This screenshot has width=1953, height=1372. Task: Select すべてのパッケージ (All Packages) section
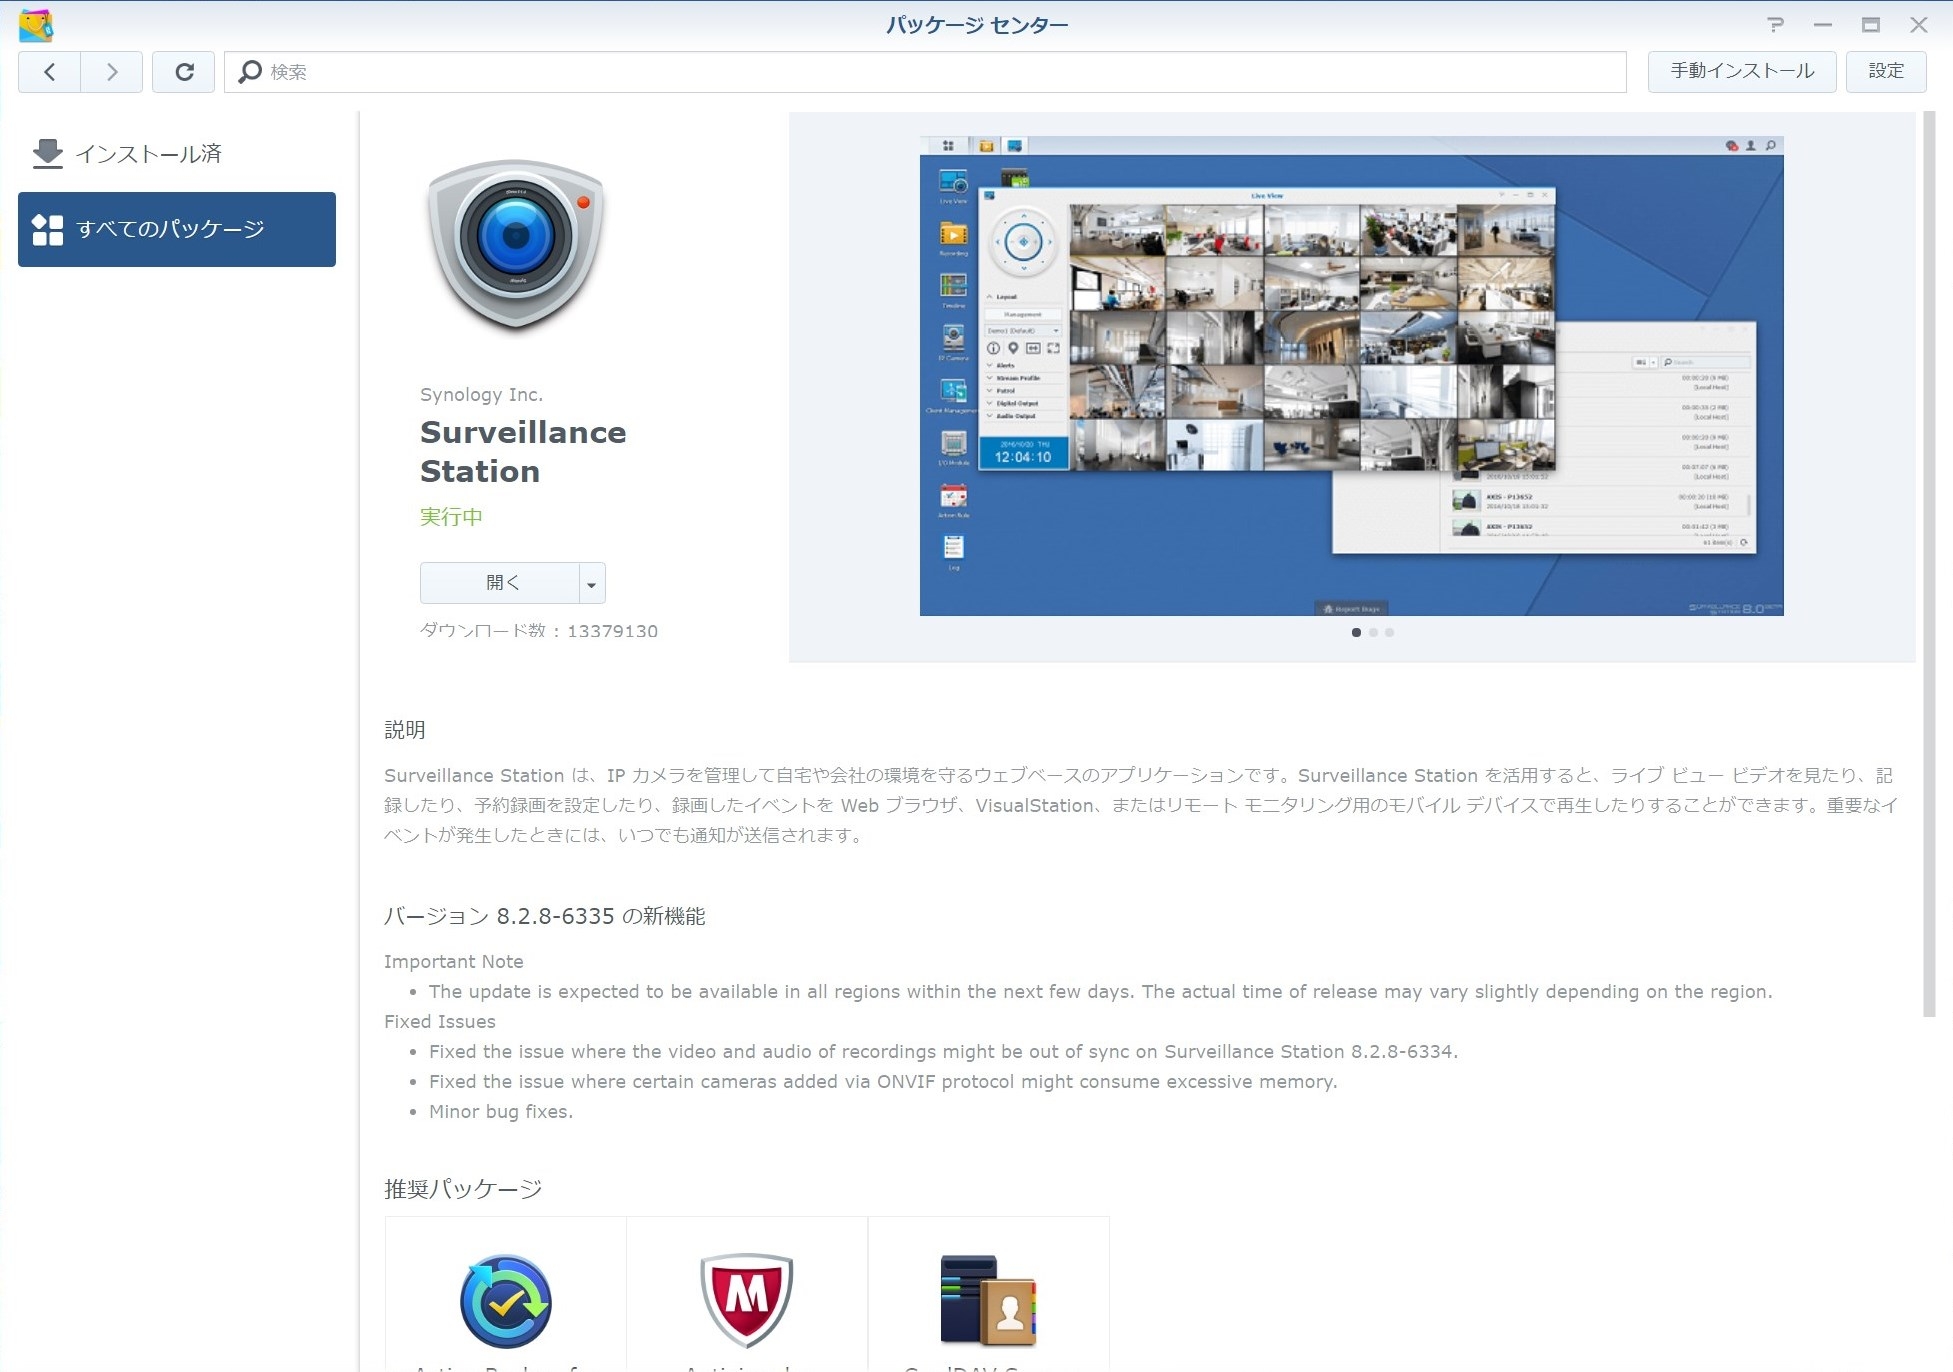[x=177, y=229]
